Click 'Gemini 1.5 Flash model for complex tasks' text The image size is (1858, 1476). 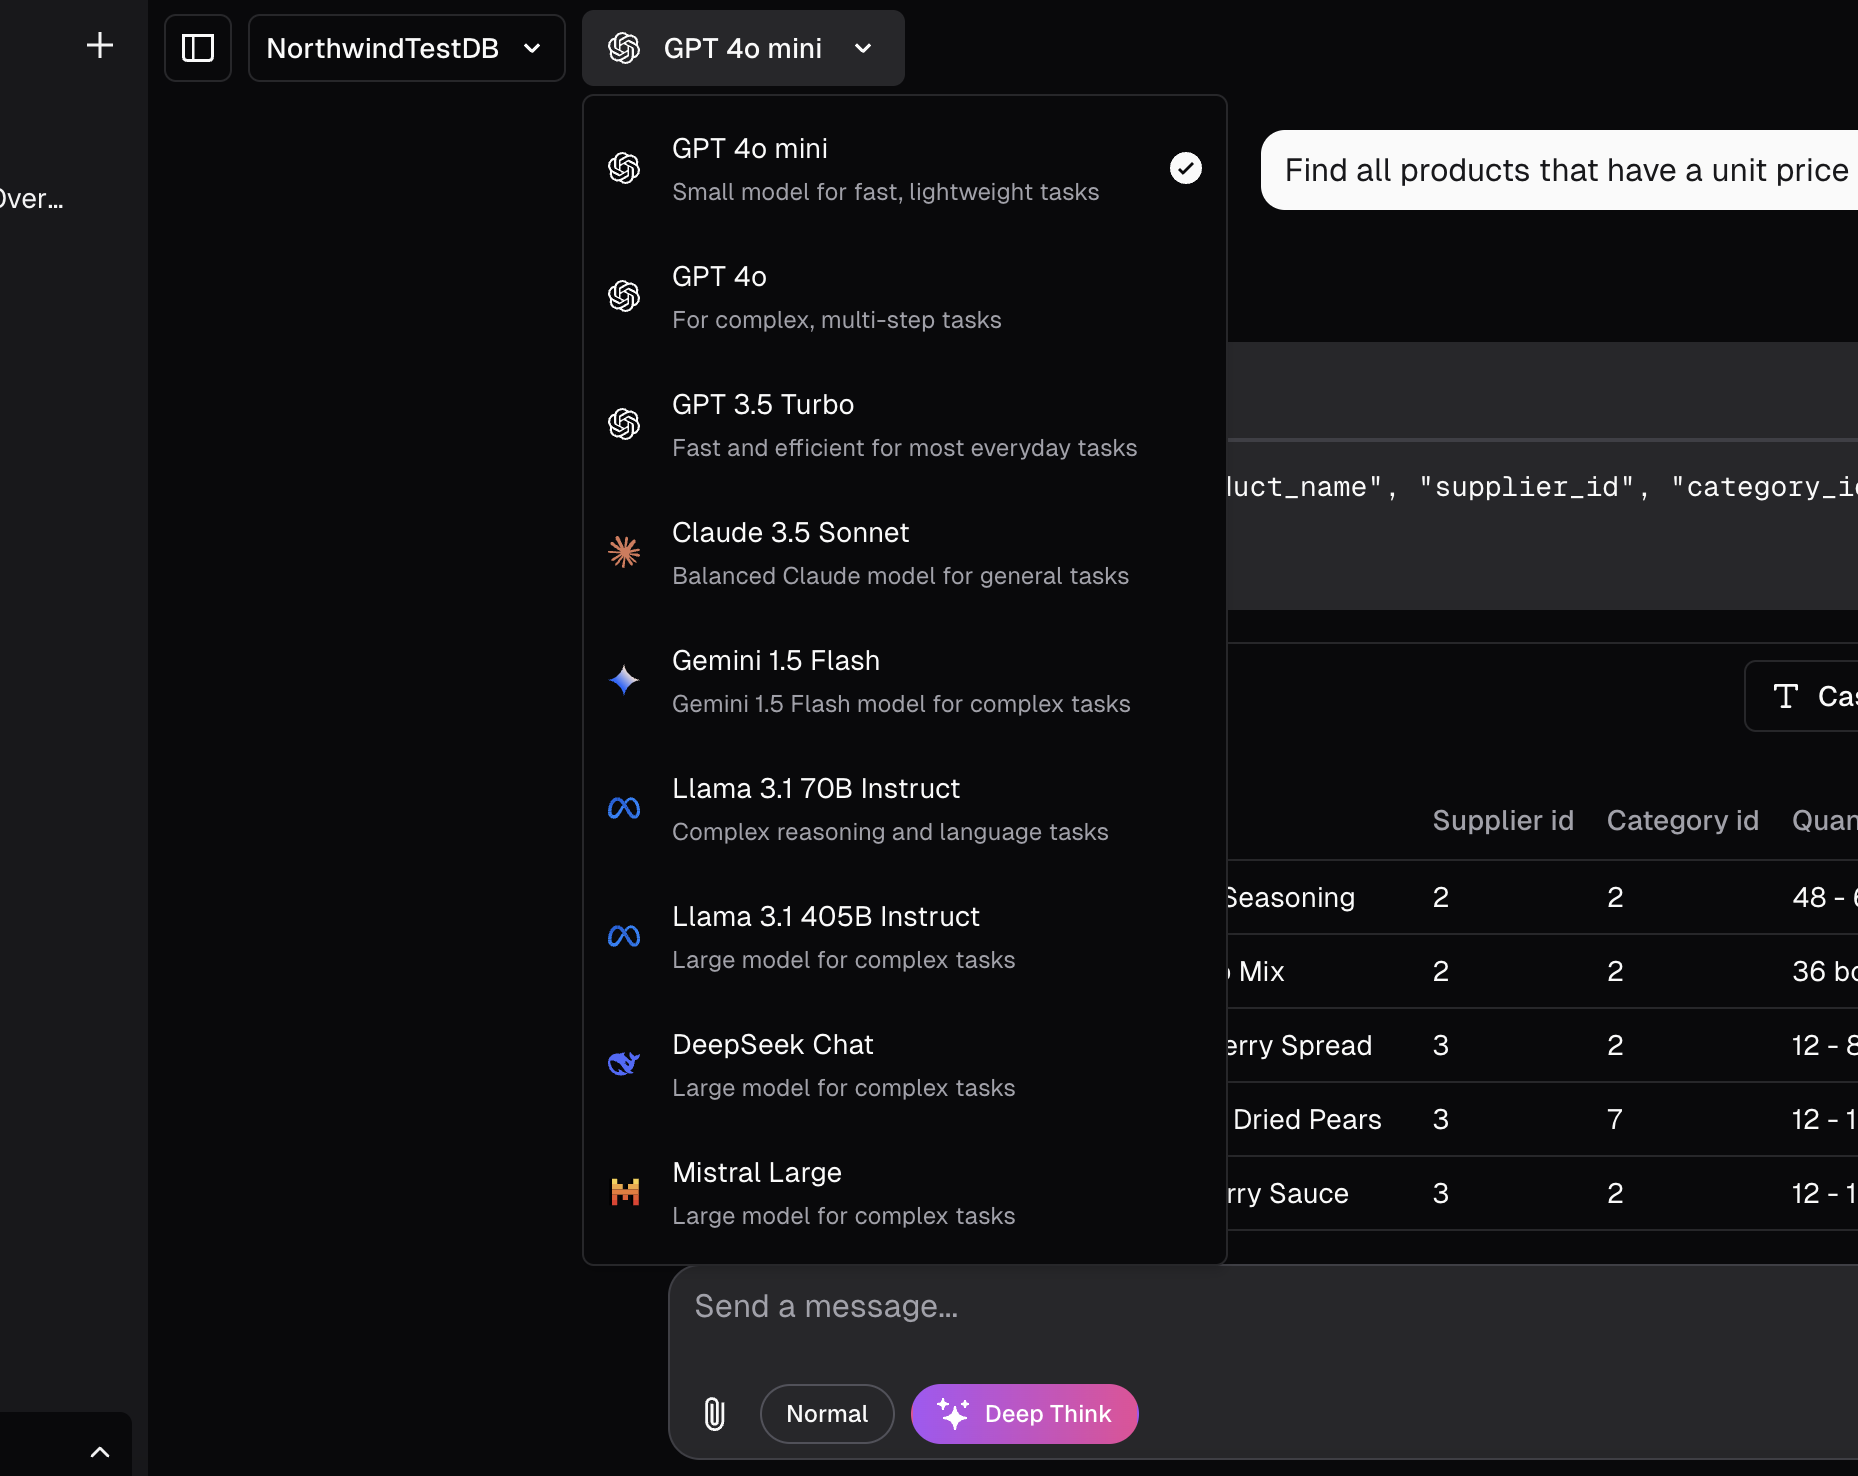902,704
